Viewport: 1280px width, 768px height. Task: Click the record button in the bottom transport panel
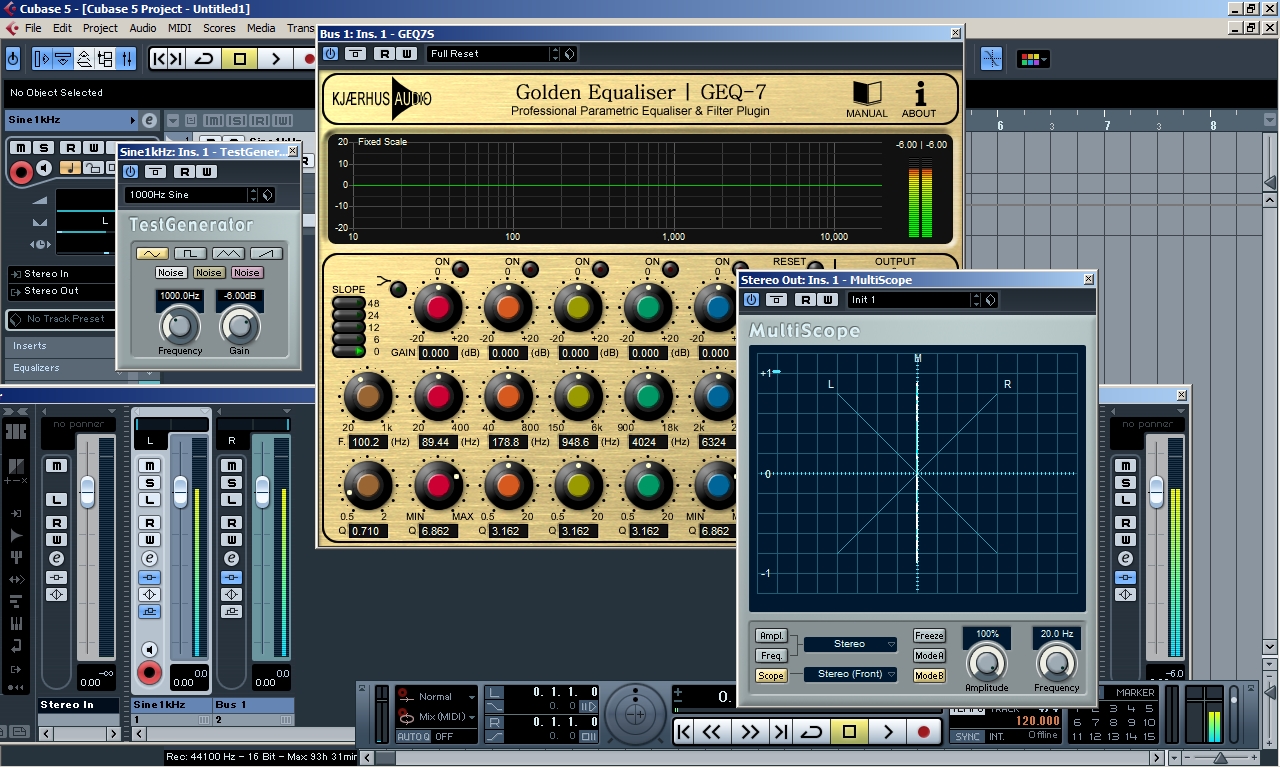tap(924, 732)
